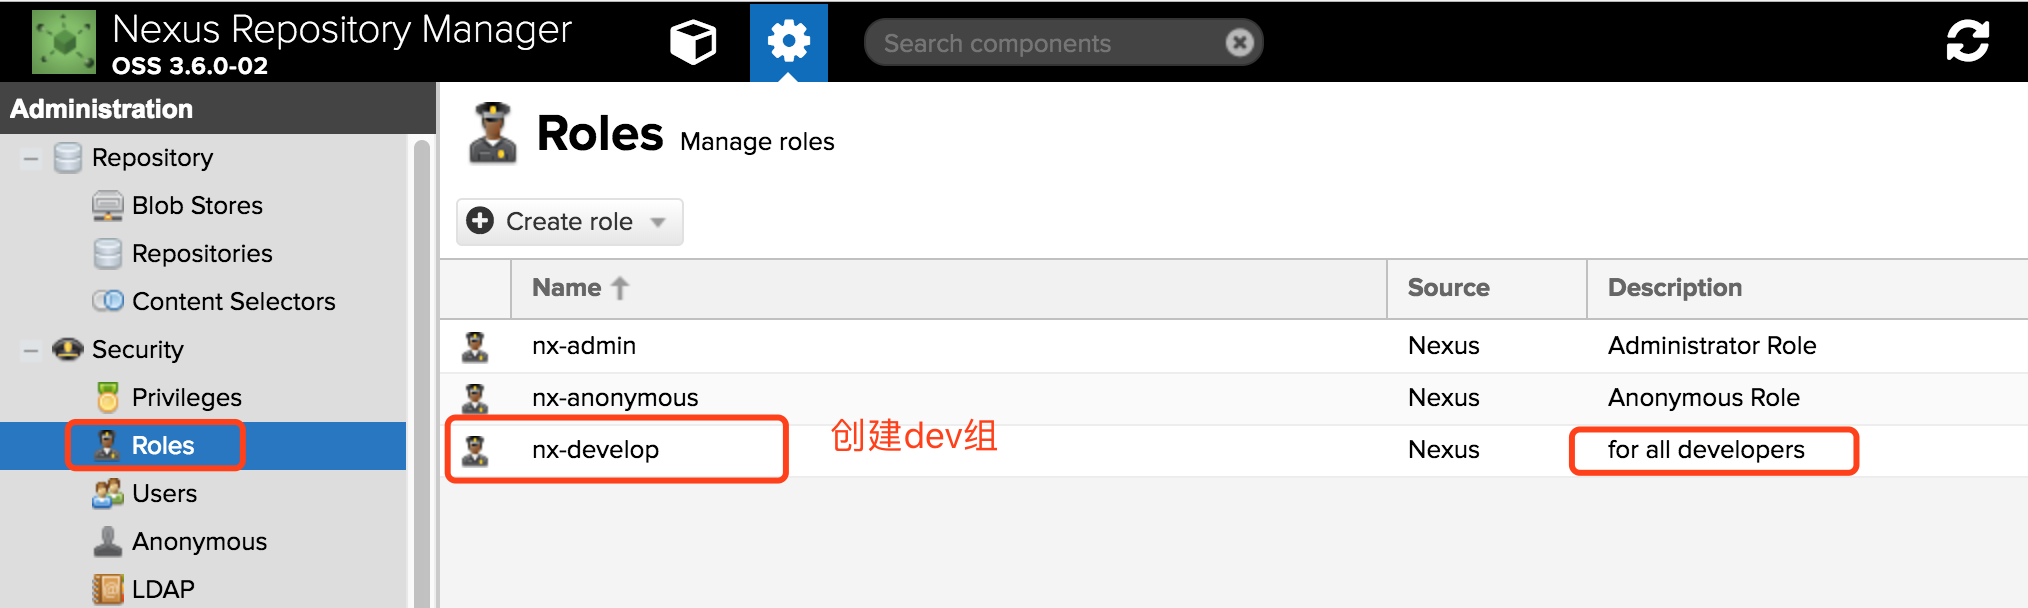This screenshot has height=608, width=2028.
Task: Collapse the Security tree node
Action: pos(31,350)
